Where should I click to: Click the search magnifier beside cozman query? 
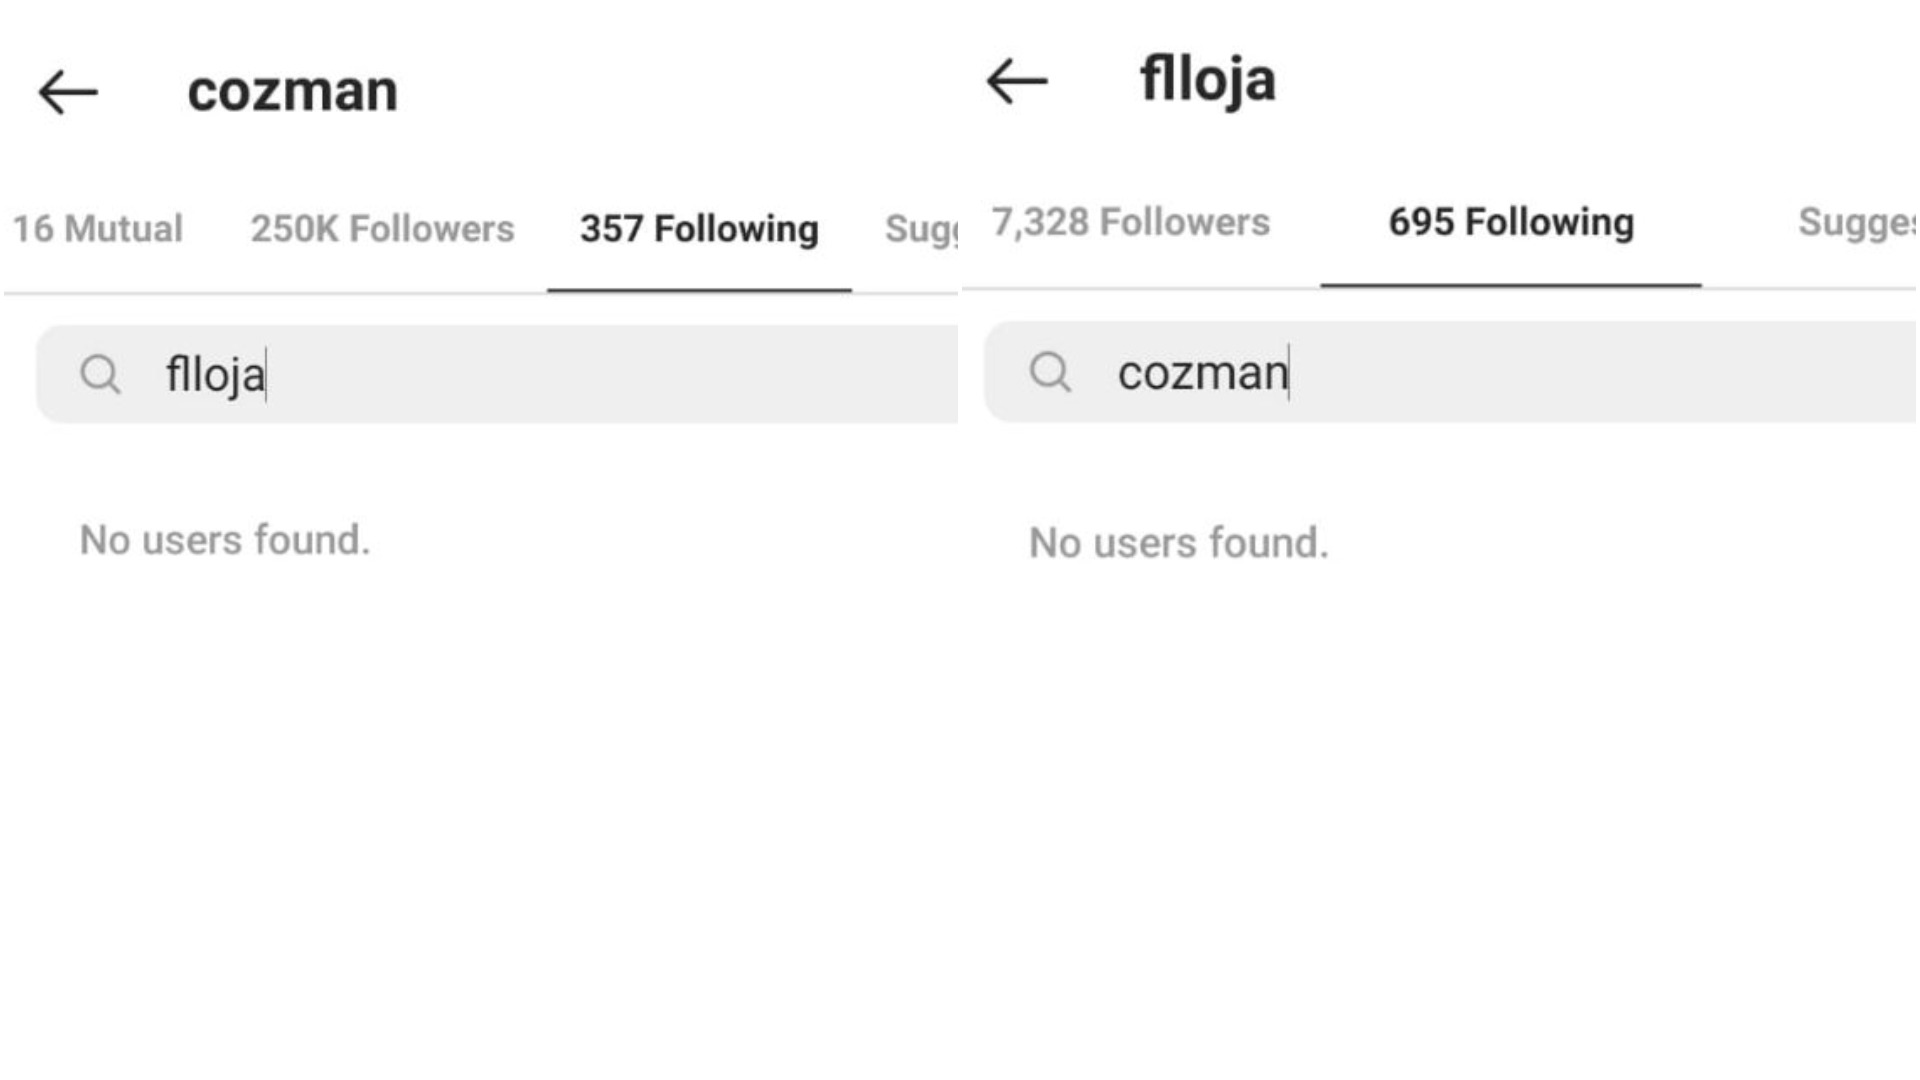coord(1050,372)
